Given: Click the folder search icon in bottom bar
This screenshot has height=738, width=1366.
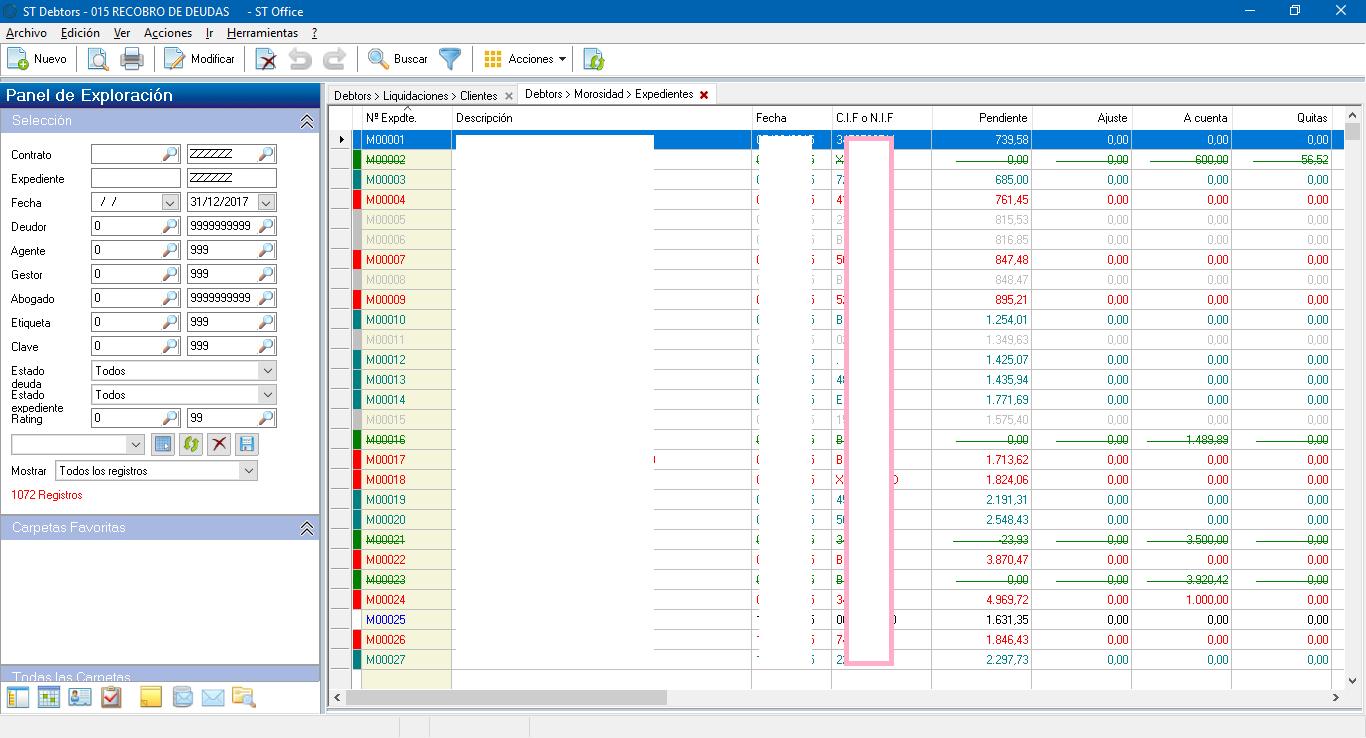Looking at the screenshot, I should coord(244,698).
